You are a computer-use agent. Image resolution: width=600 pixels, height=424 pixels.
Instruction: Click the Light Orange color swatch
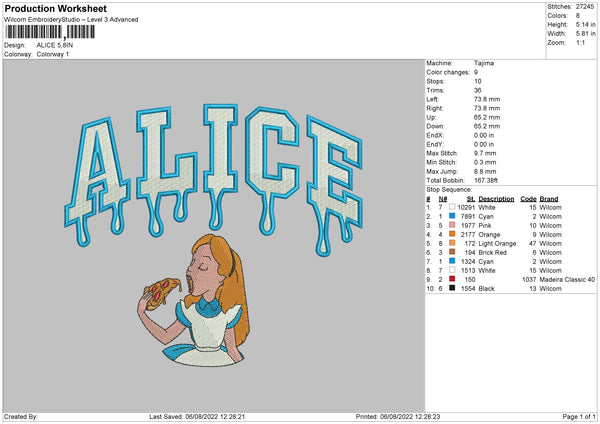[452, 243]
